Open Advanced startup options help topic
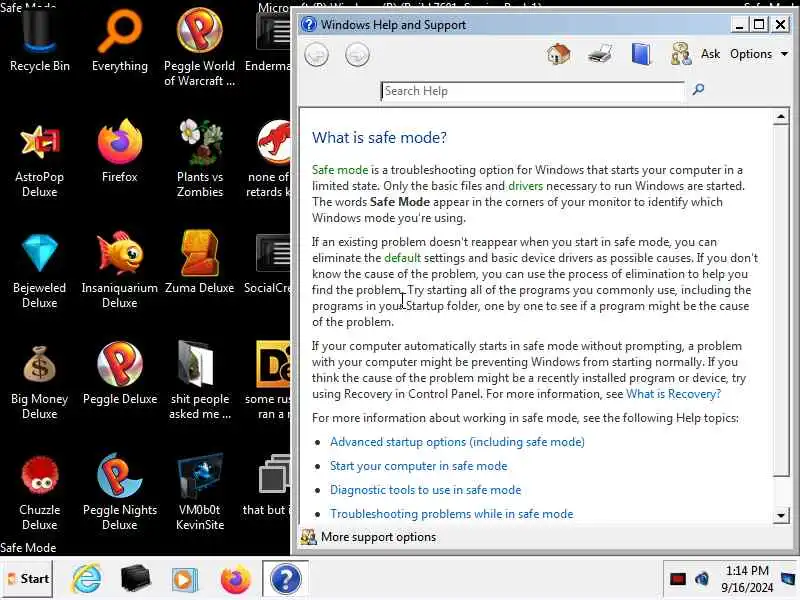The image size is (800, 600). point(457,442)
